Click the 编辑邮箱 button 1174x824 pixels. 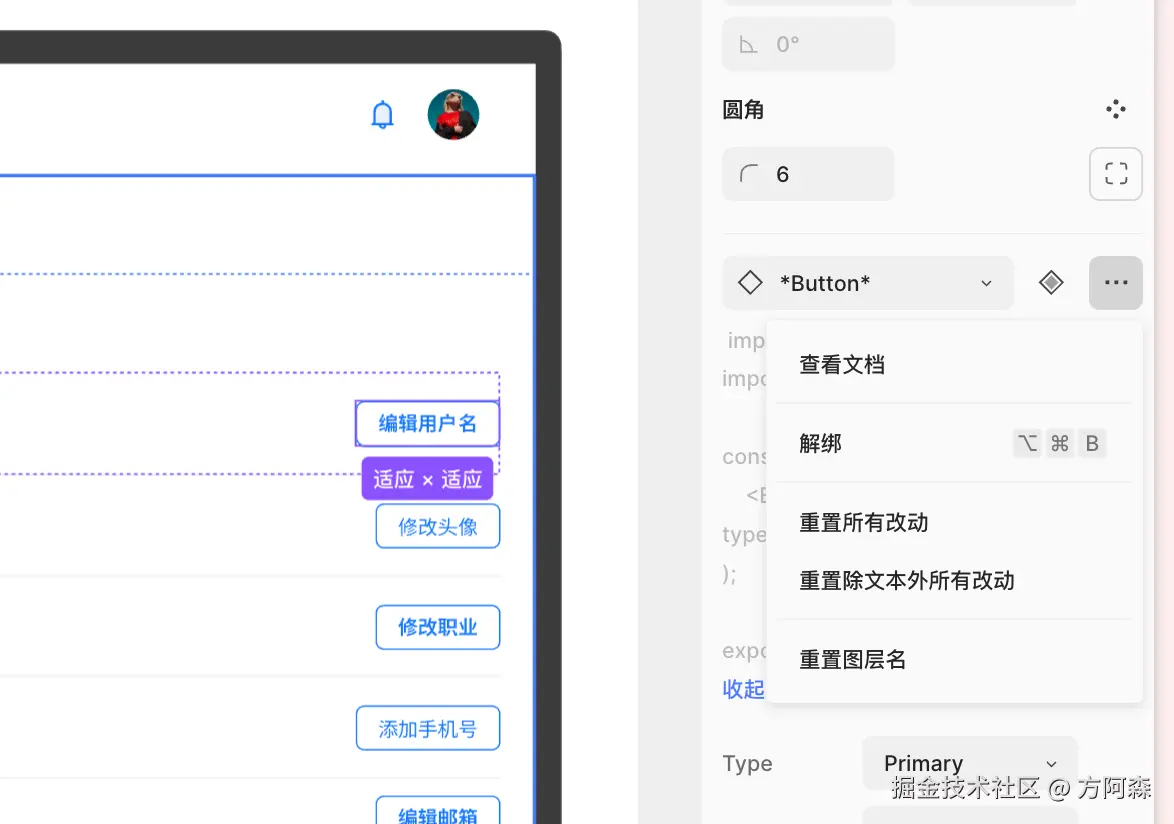pyautogui.click(x=438, y=811)
